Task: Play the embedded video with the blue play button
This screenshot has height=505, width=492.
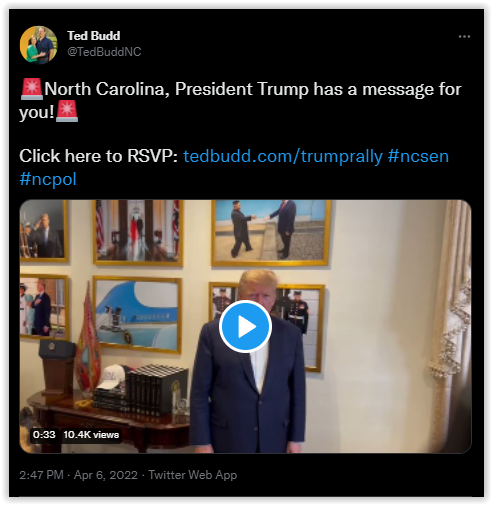Action: coord(245,326)
